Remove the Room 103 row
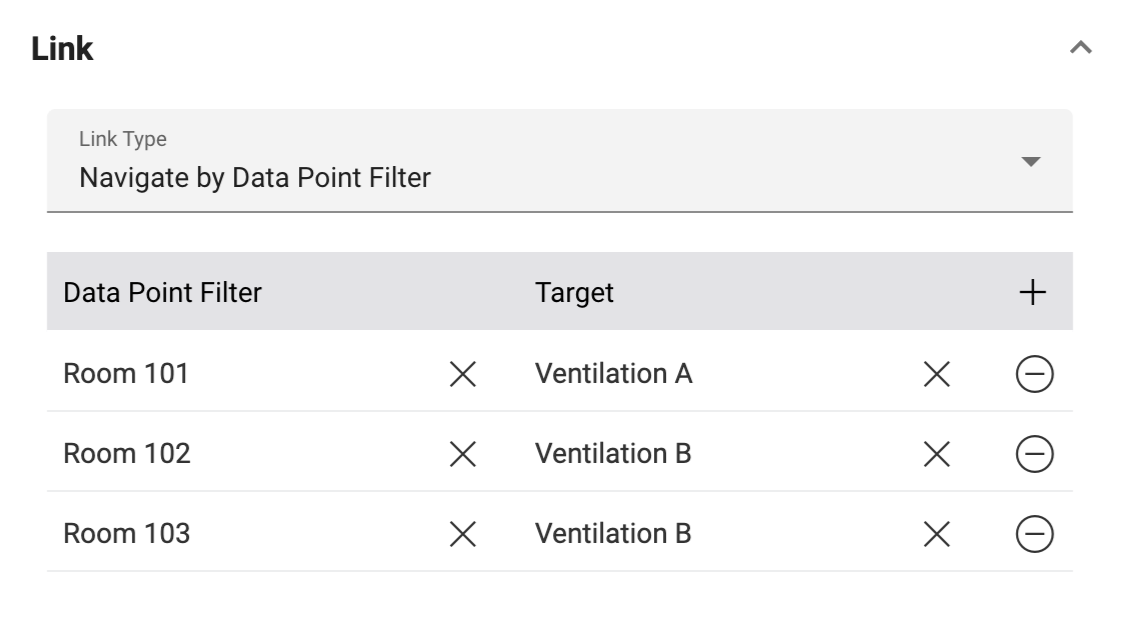The height and width of the screenshot is (620, 1121). click(1034, 535)
